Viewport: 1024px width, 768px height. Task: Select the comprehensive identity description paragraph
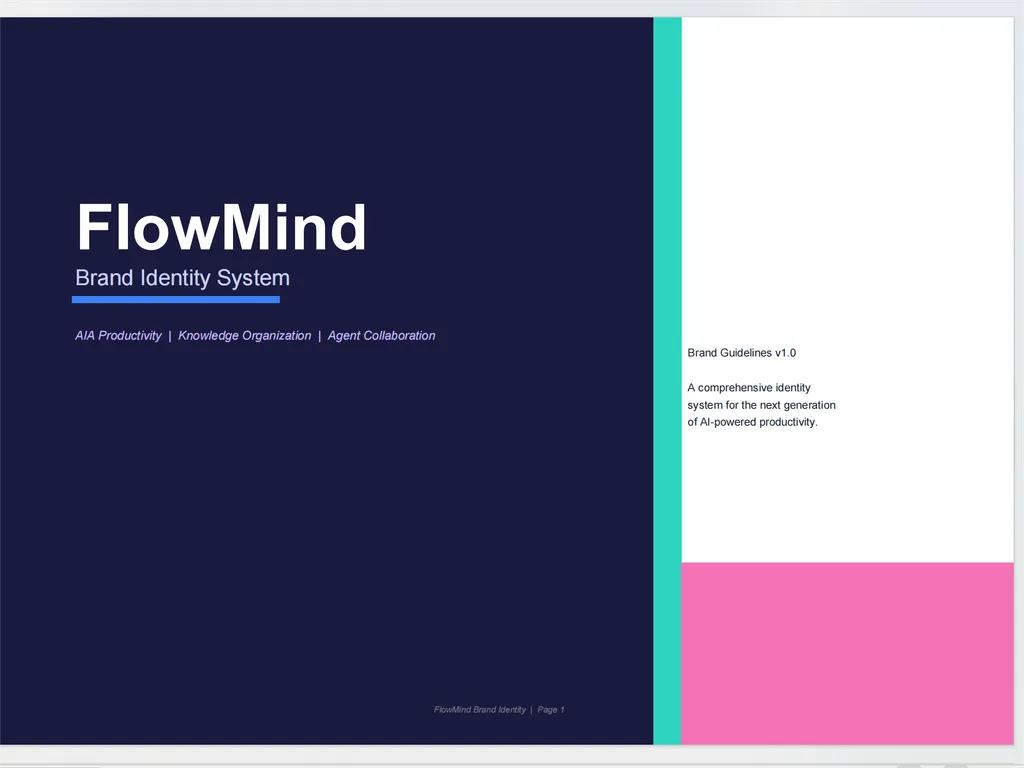click(x=761, y=405)
